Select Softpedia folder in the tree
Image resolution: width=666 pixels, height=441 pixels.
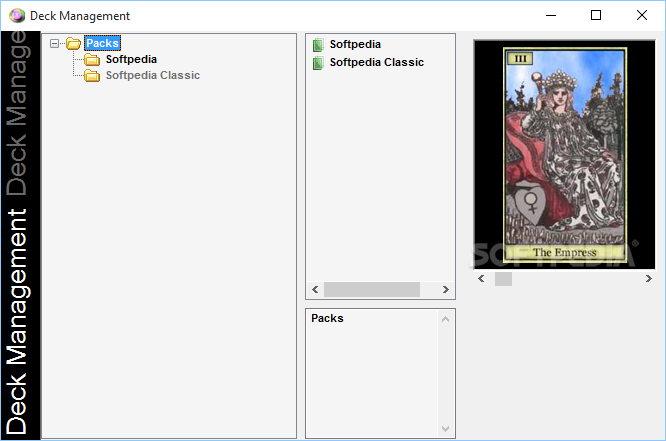(x=131, y=59)
